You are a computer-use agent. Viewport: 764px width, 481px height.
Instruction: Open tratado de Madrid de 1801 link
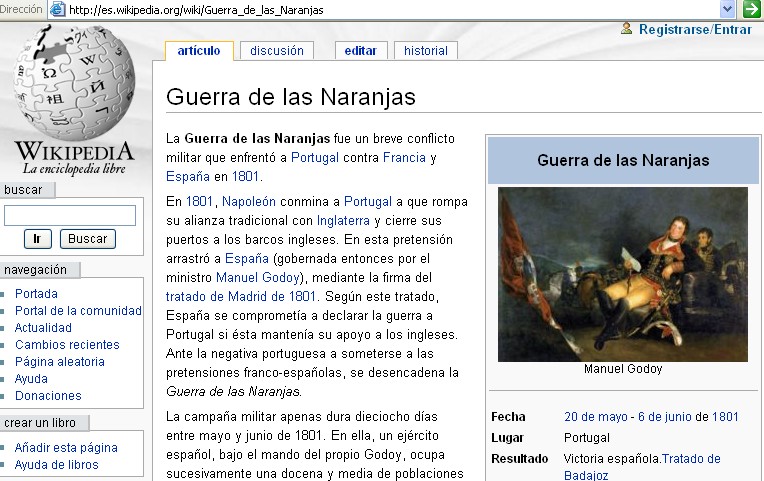tap(241, 296)
